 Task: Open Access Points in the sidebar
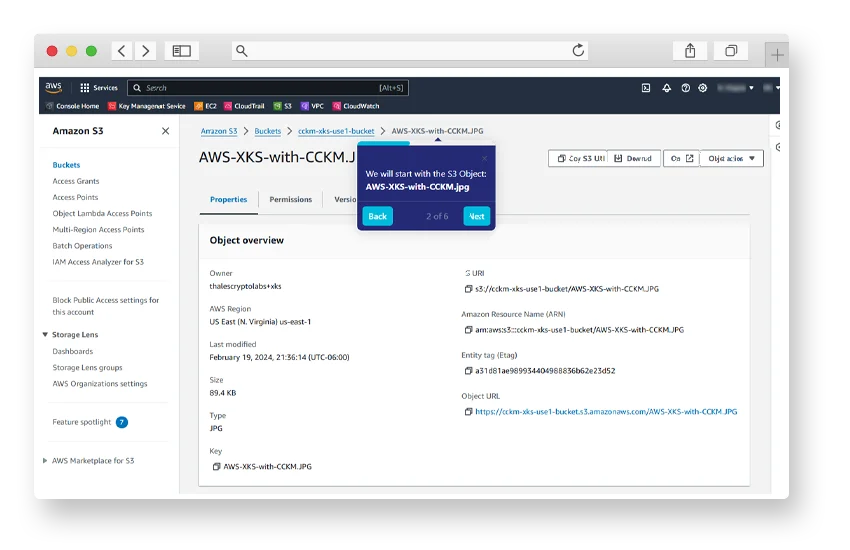[x=75, y=197]
